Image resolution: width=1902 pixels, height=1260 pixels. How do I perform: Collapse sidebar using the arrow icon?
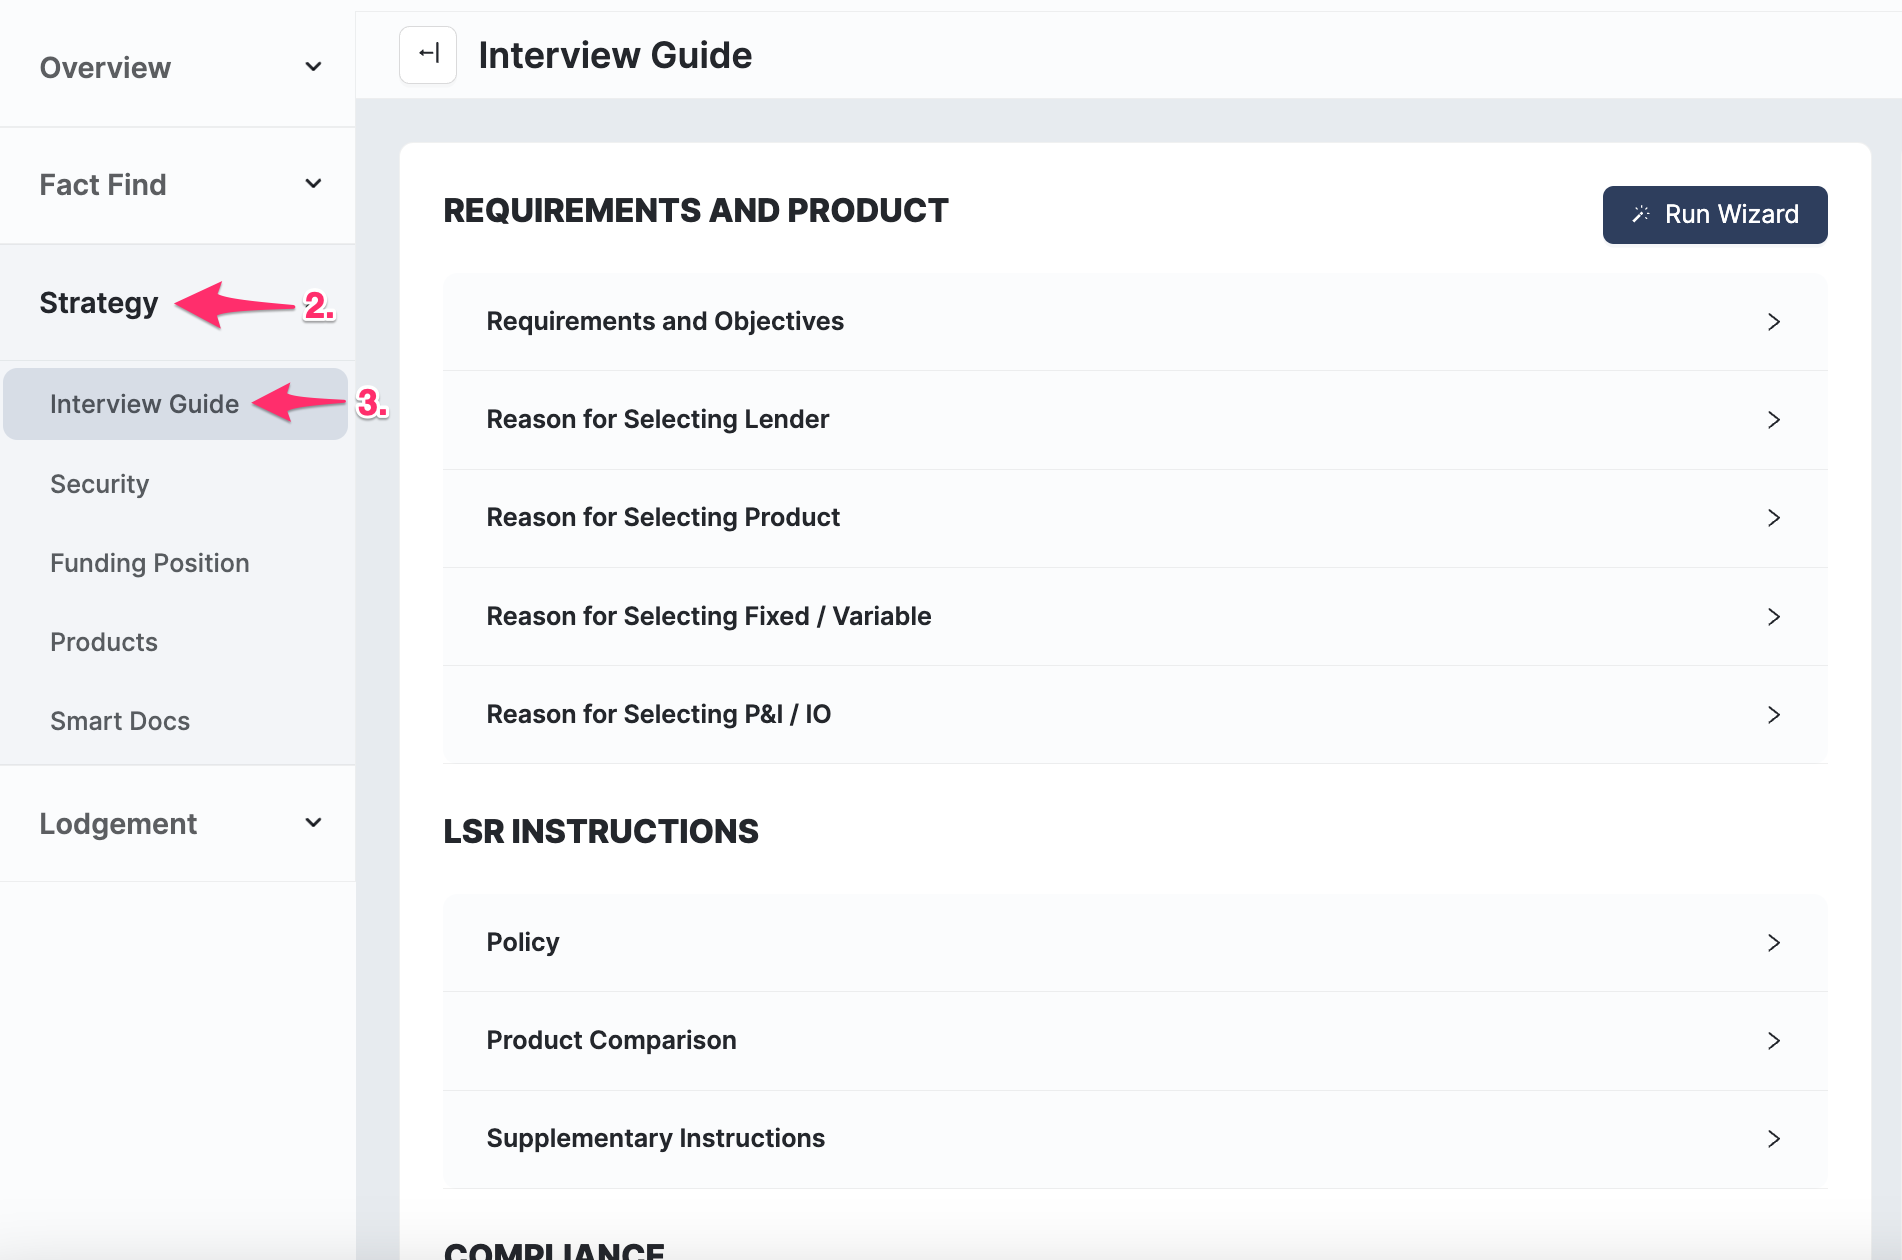[428, 54]
